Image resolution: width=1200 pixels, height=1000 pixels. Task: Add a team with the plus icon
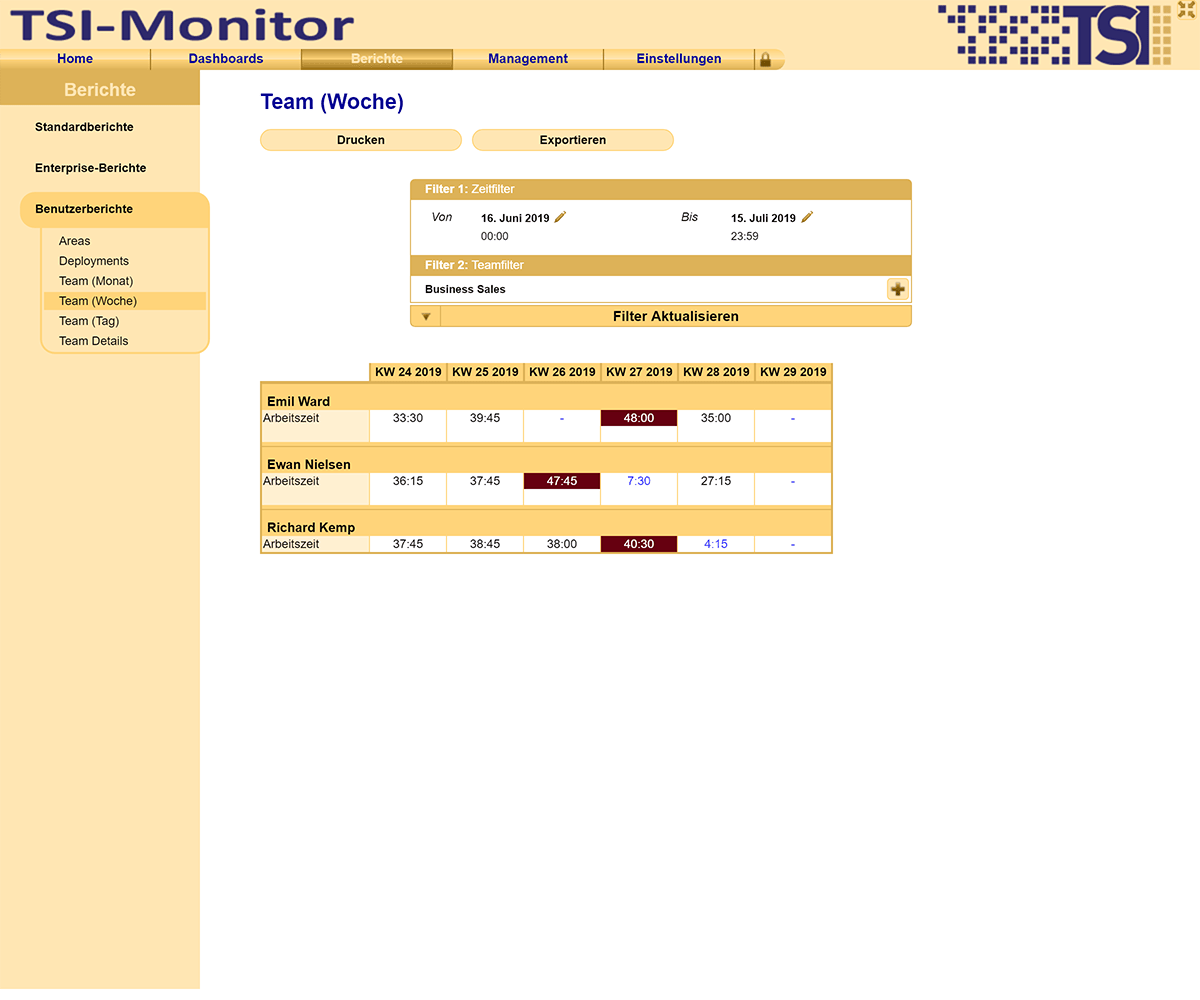897,290
